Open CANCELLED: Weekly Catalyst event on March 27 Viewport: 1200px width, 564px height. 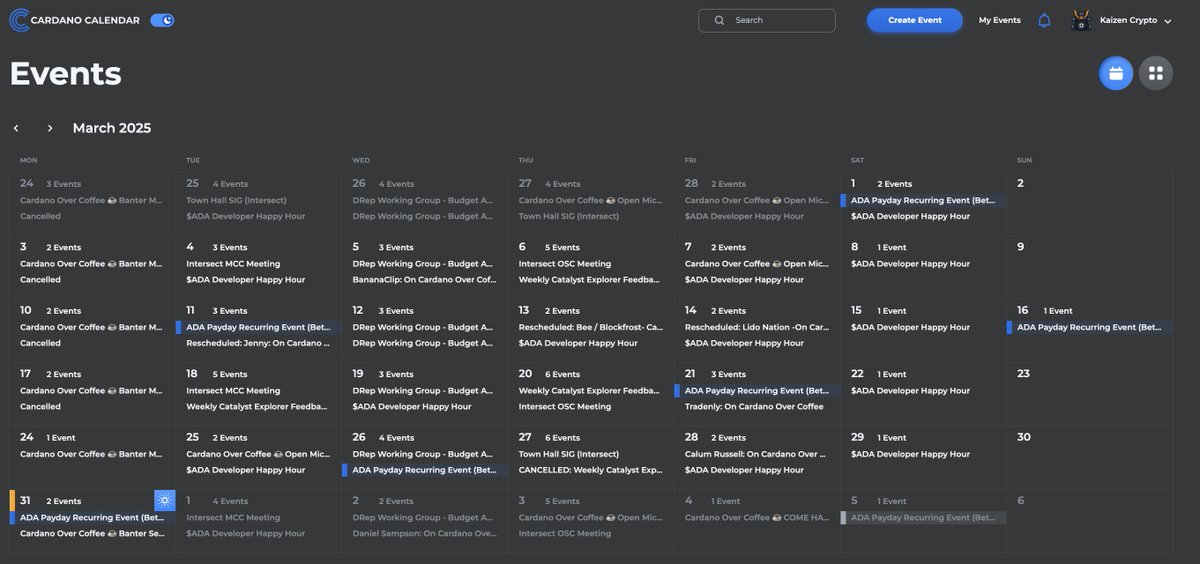[x=590, y=470]
